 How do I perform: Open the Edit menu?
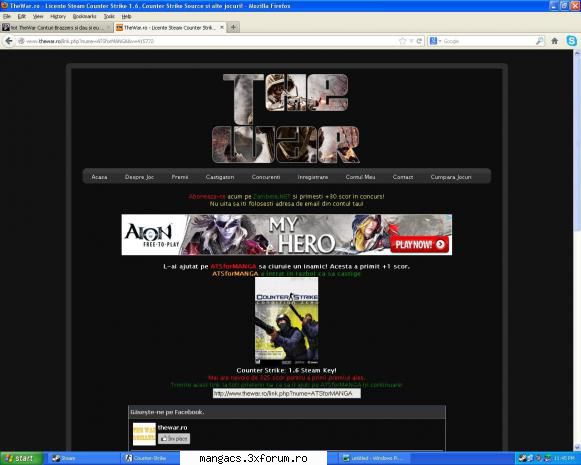pyautogui.click(x=21, y=16)
